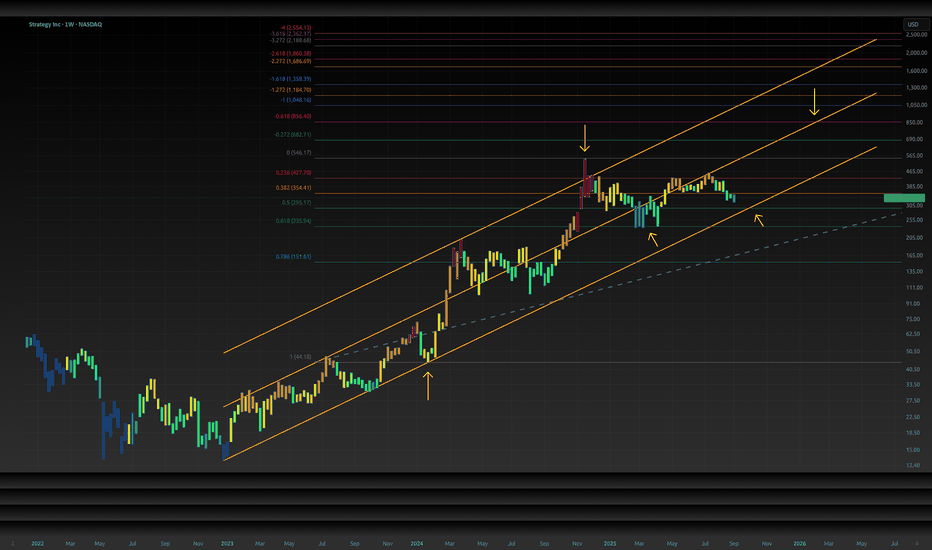This screenshot has height=550, width=932.
Task: Select the 0.382 (354.41) Fibonacci label
Action: (x=293, y=188)
